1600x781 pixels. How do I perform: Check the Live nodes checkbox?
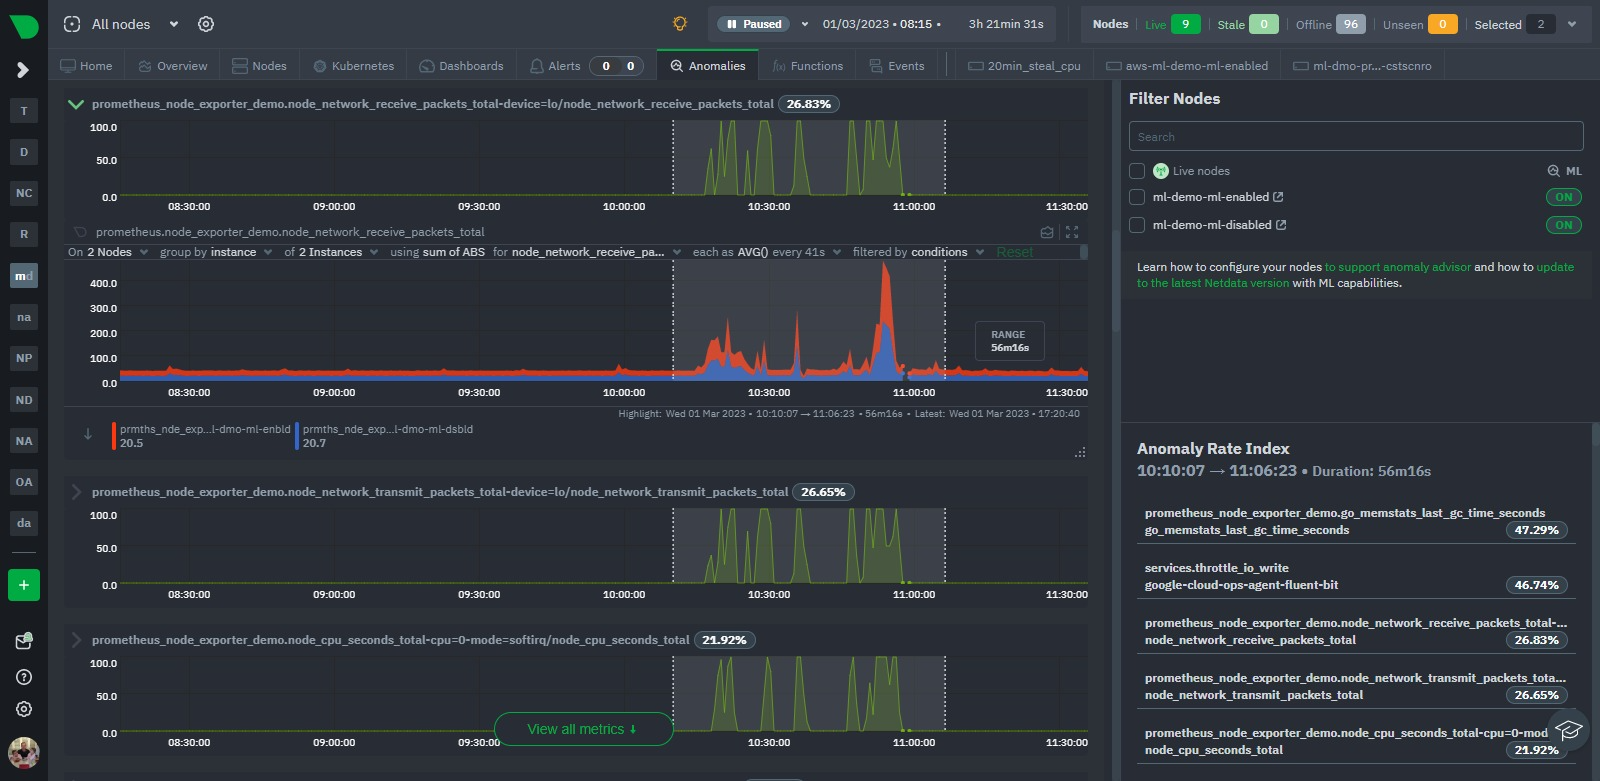[1137, 171]
